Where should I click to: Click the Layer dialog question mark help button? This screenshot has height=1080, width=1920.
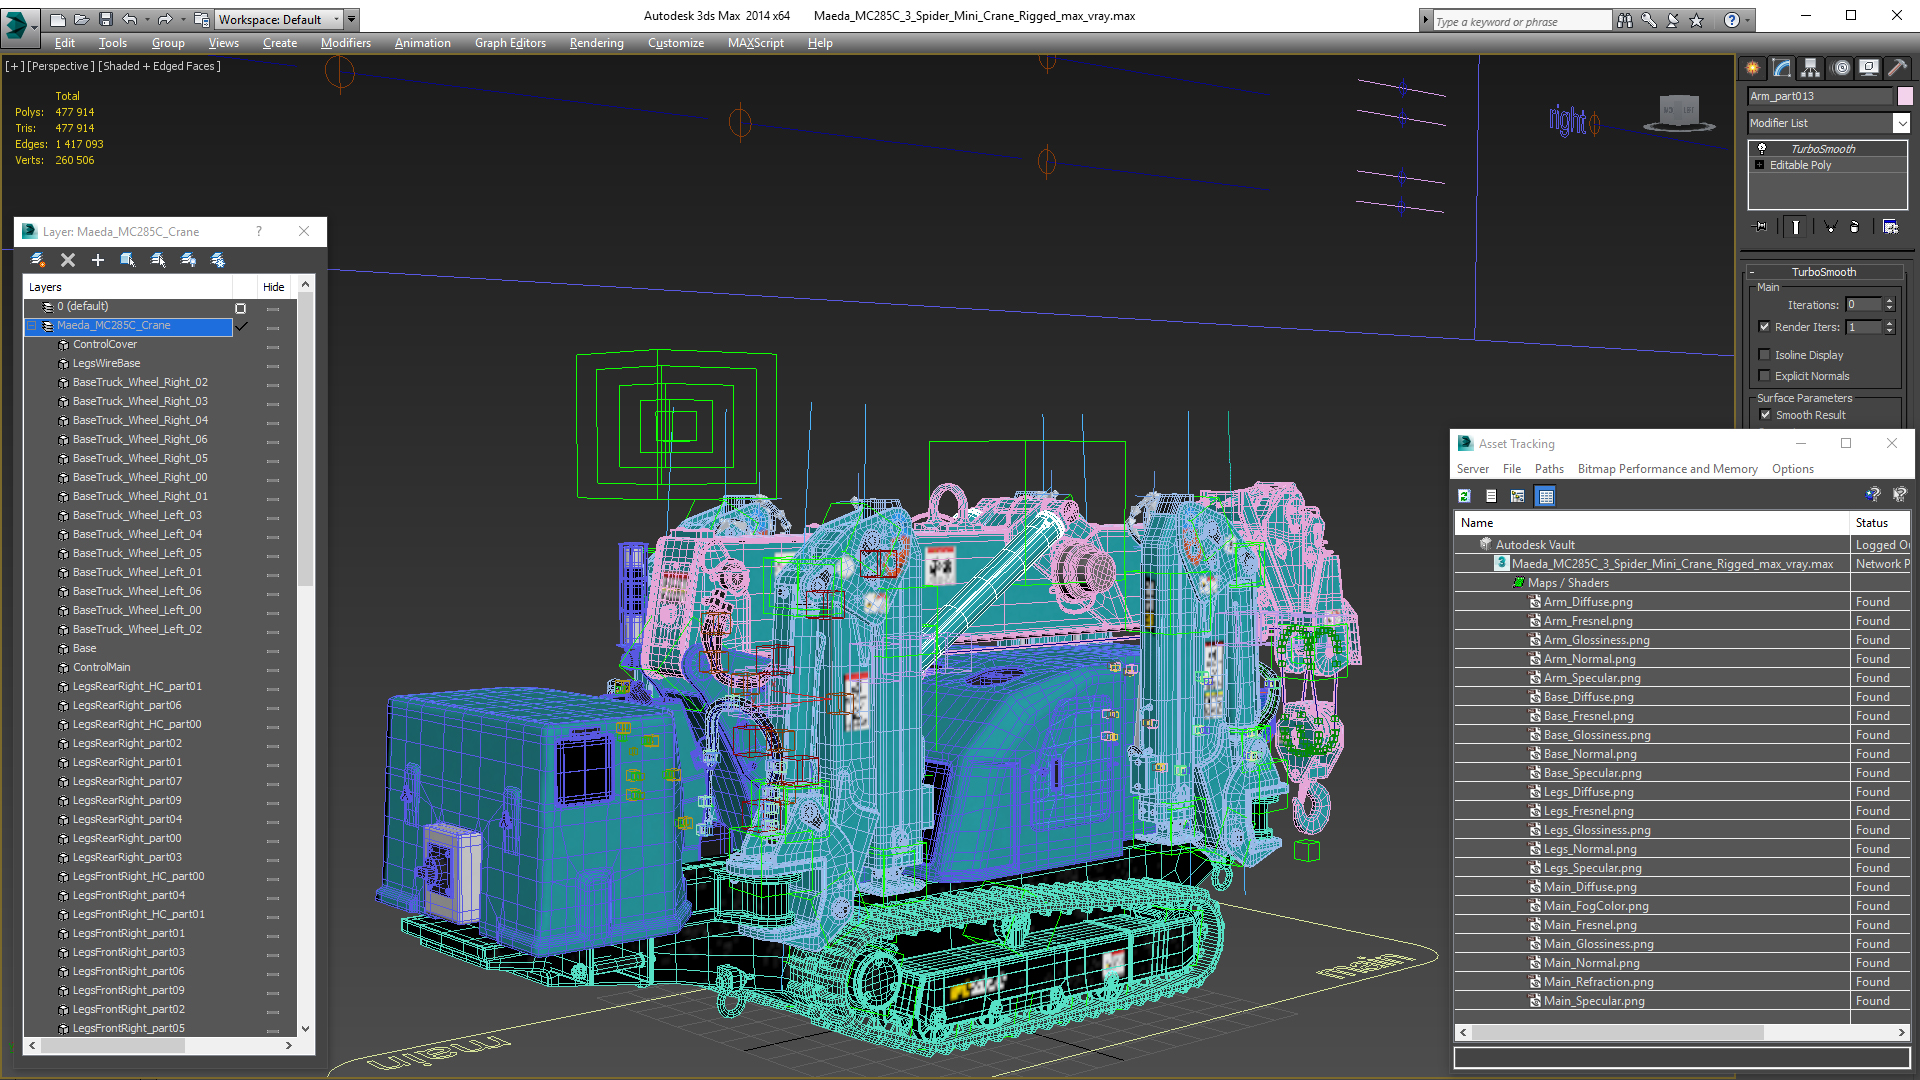259,231
